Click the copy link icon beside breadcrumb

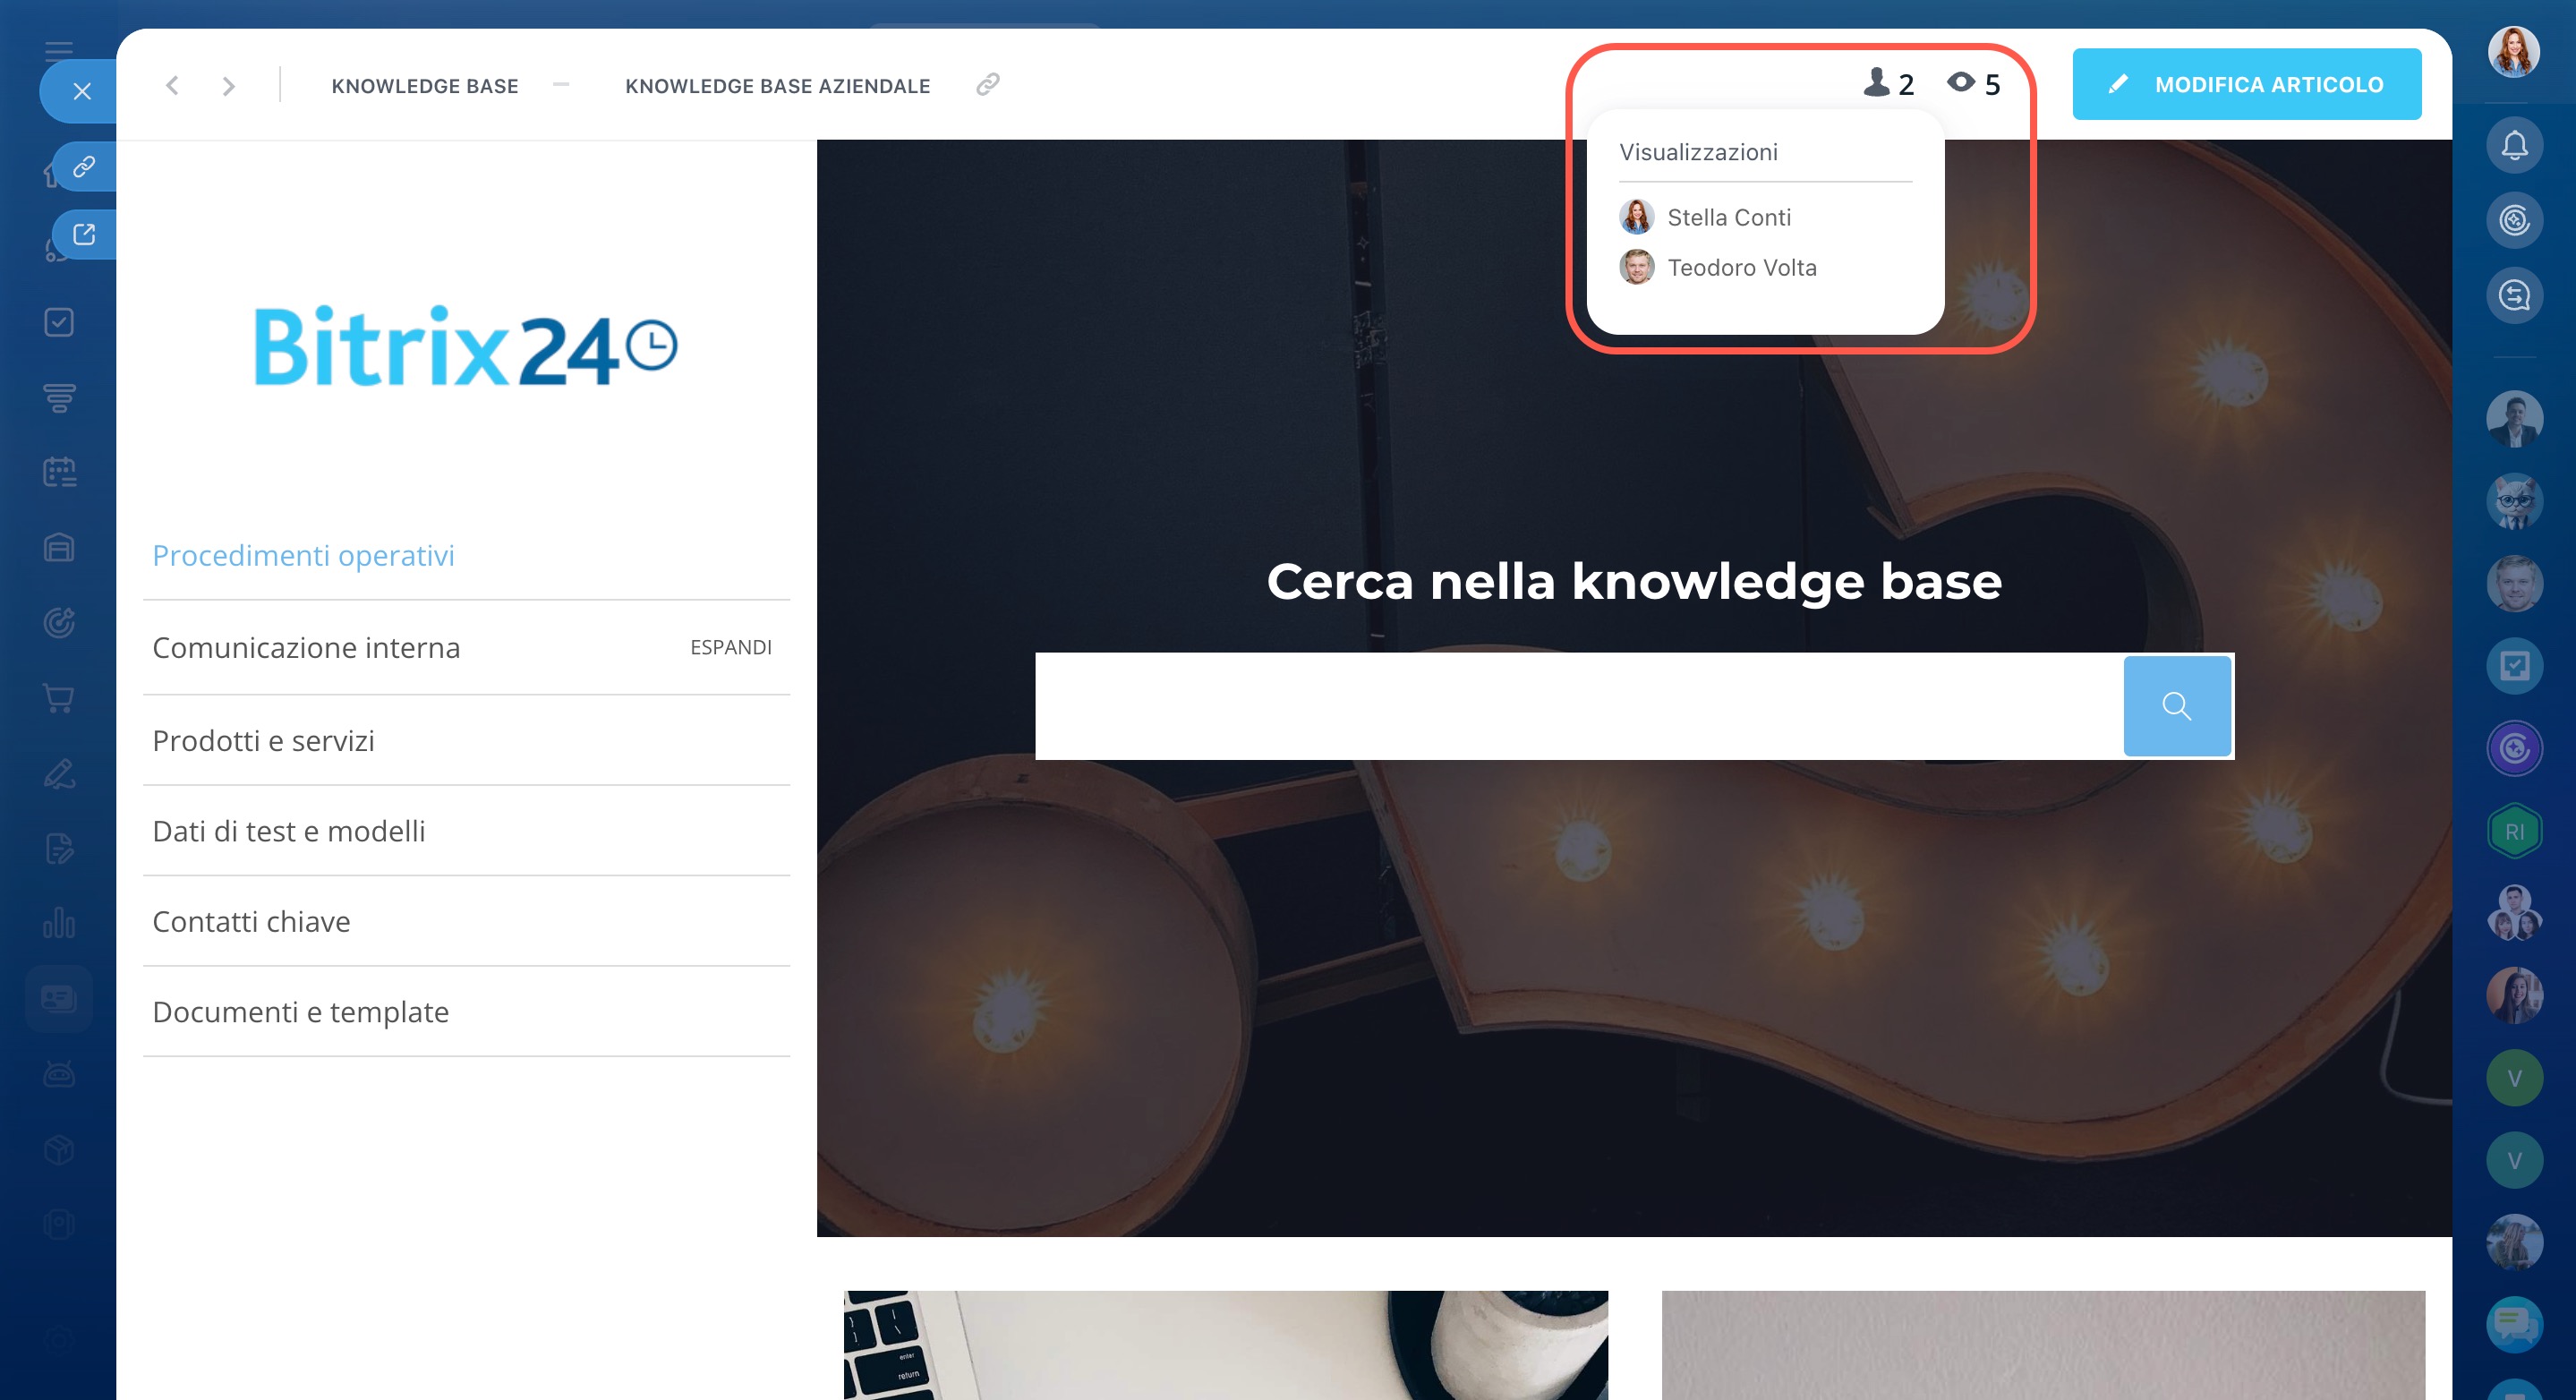[987, 85]
